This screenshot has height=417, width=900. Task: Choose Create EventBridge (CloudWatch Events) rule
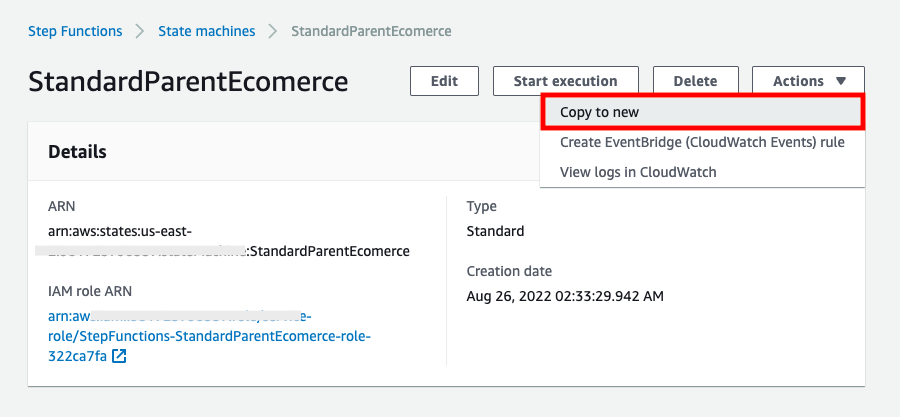[703, 142]
